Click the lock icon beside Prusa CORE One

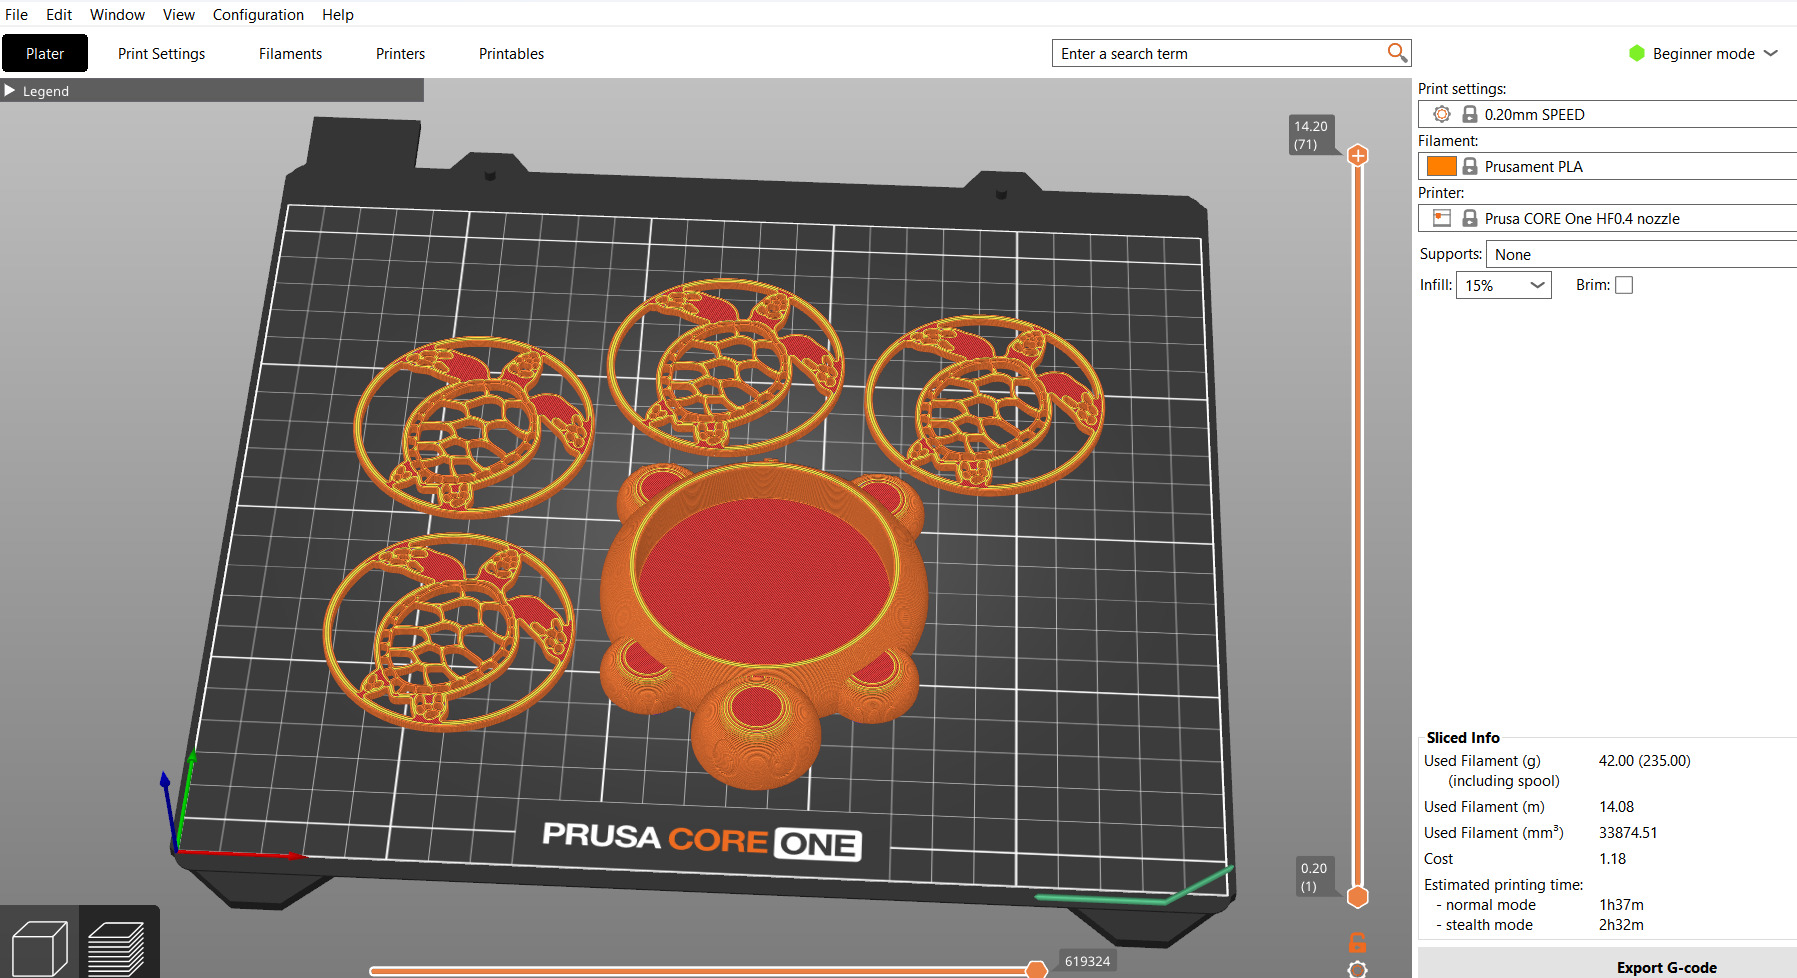coord(1469,218)
